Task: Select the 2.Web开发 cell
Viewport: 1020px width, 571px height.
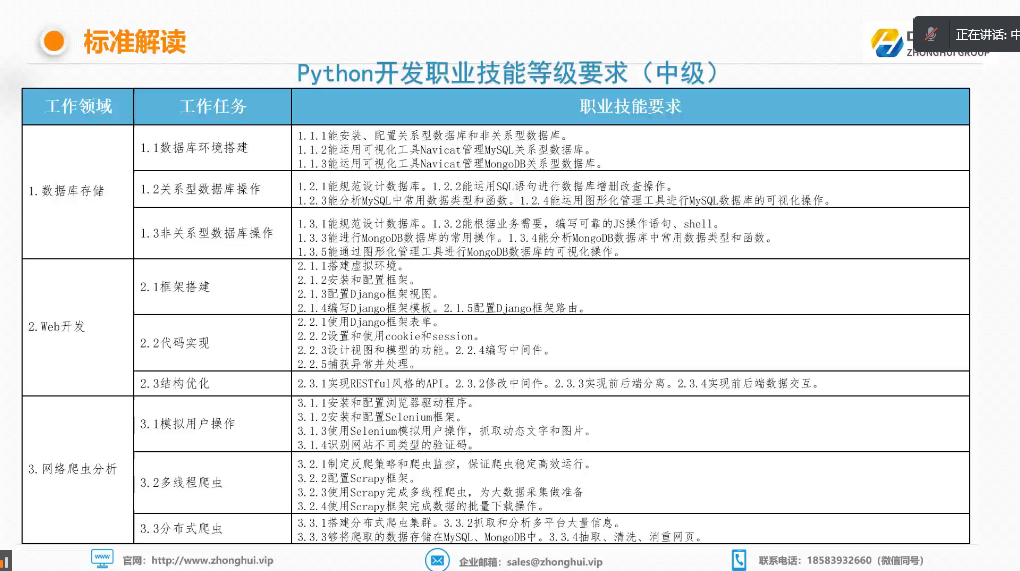Action: (x=57, y=326)
